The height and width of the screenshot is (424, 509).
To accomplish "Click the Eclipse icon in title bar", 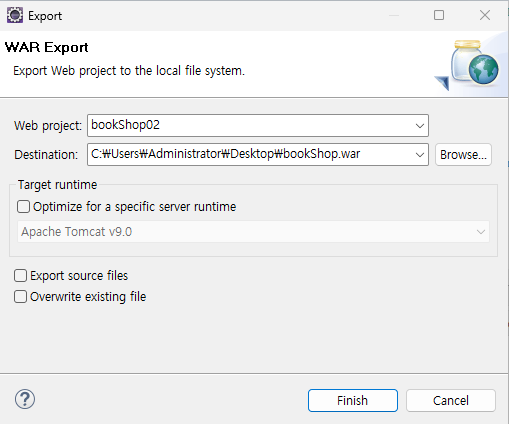I will pyautogui.click(x=15, y=15).
